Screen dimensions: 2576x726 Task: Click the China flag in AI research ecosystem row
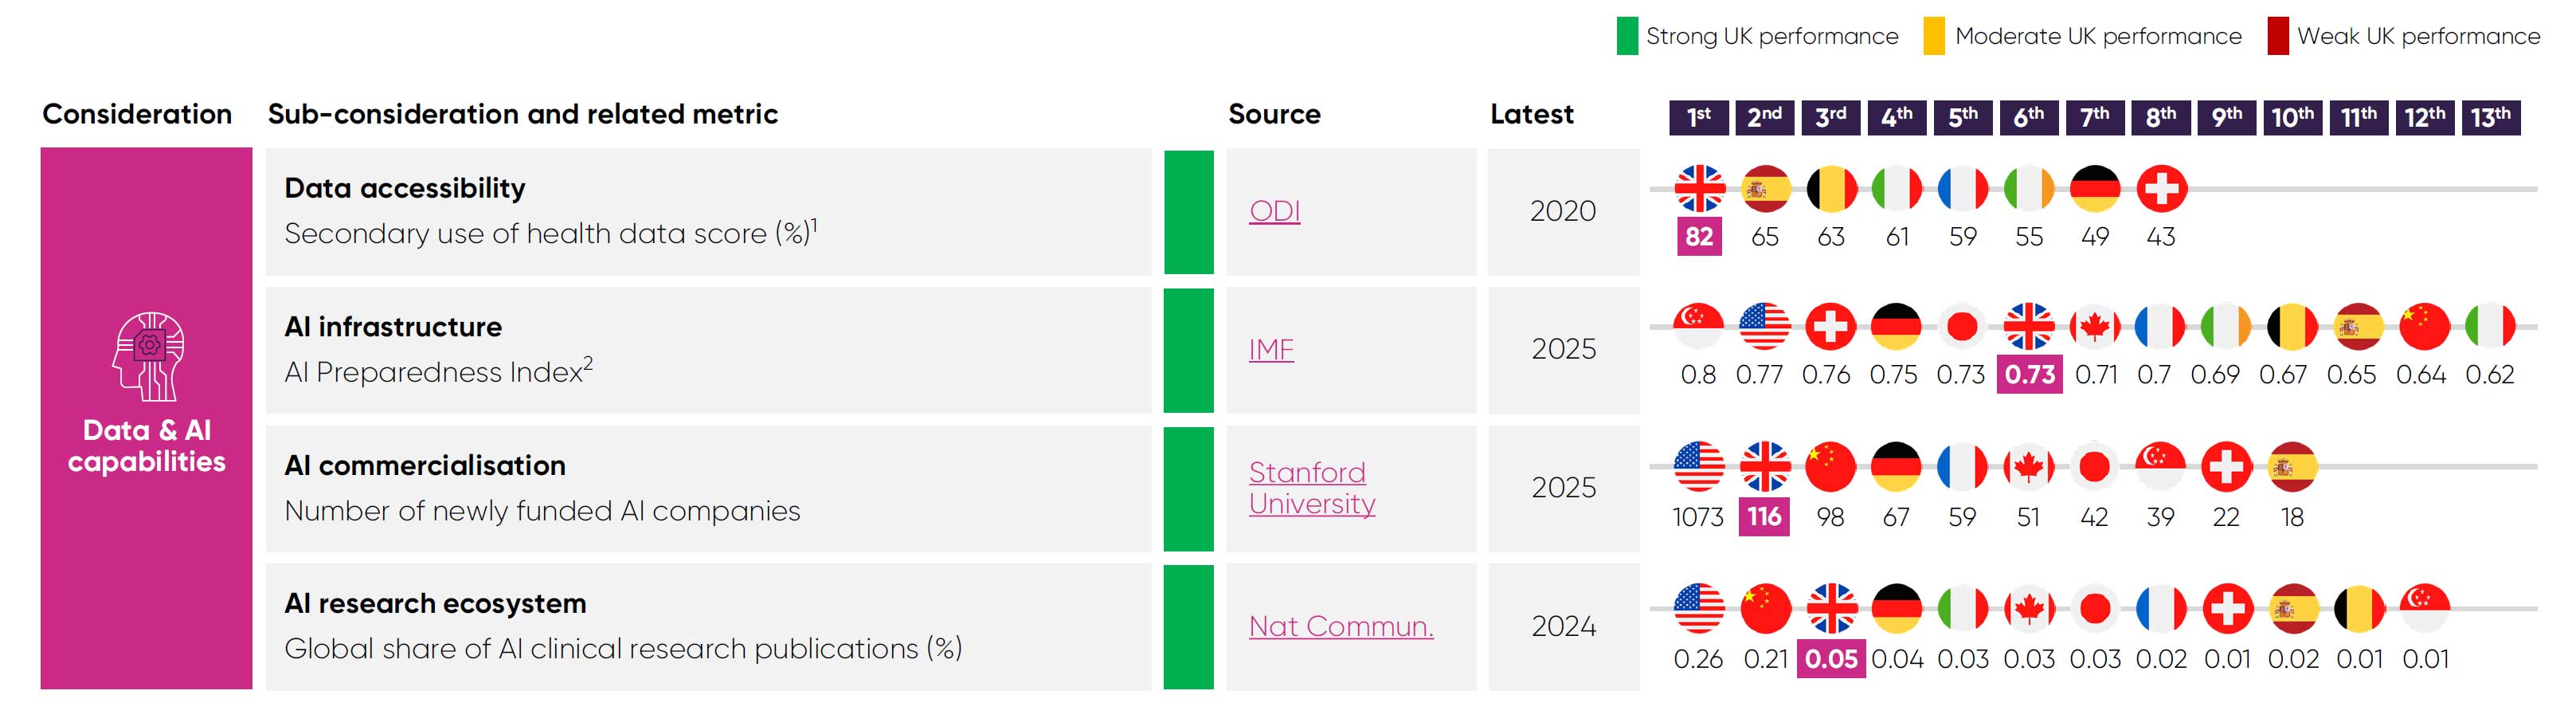pos(1765,608)
